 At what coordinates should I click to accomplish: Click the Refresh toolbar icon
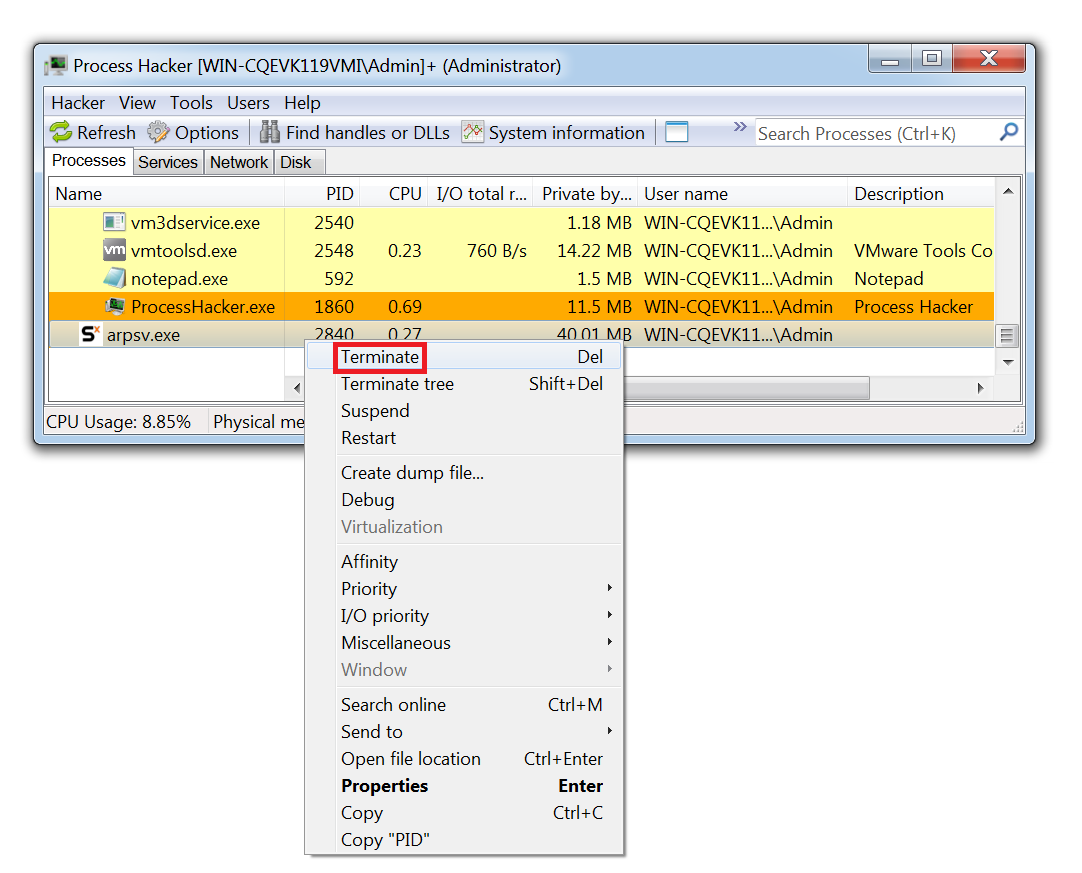(x=61, y=132)
